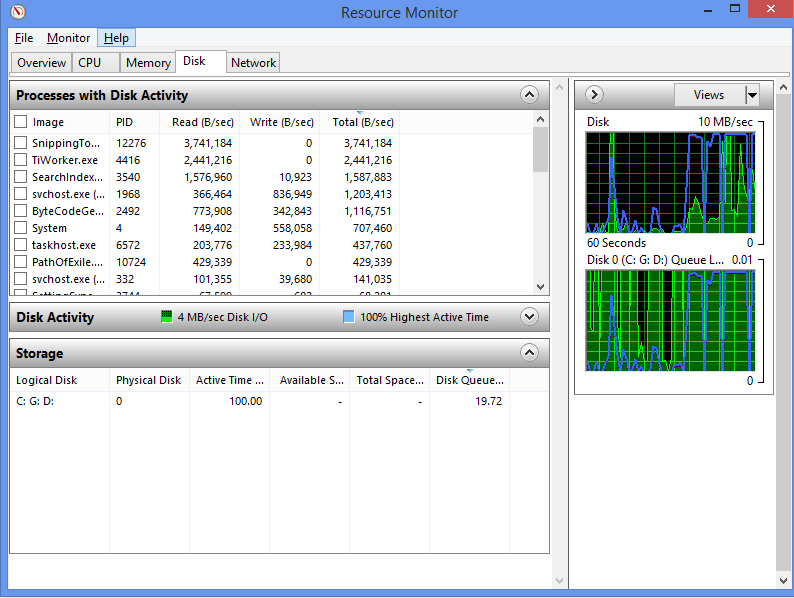Open the Monitor menu
The image size is (794, 598).
(x=68, y=38)
